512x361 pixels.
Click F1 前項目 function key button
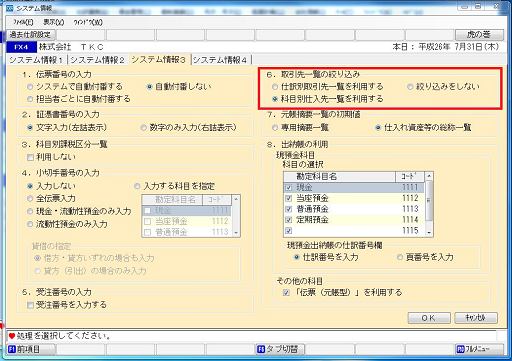point(31,349)
